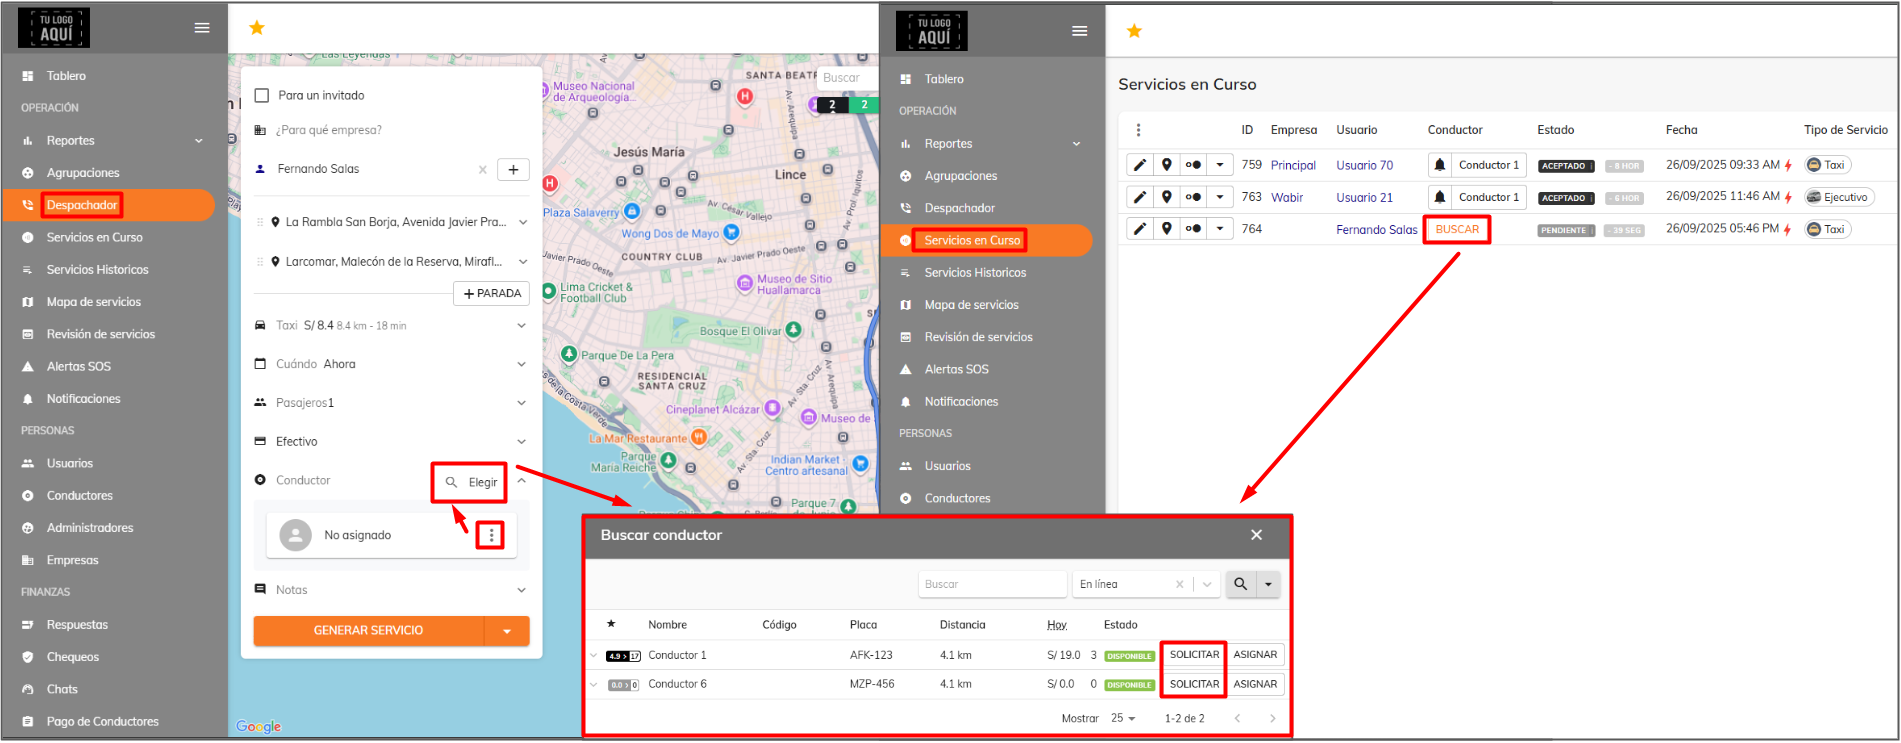
Task: Click the edit pencil for service 759
Action: pos(1140,165)
